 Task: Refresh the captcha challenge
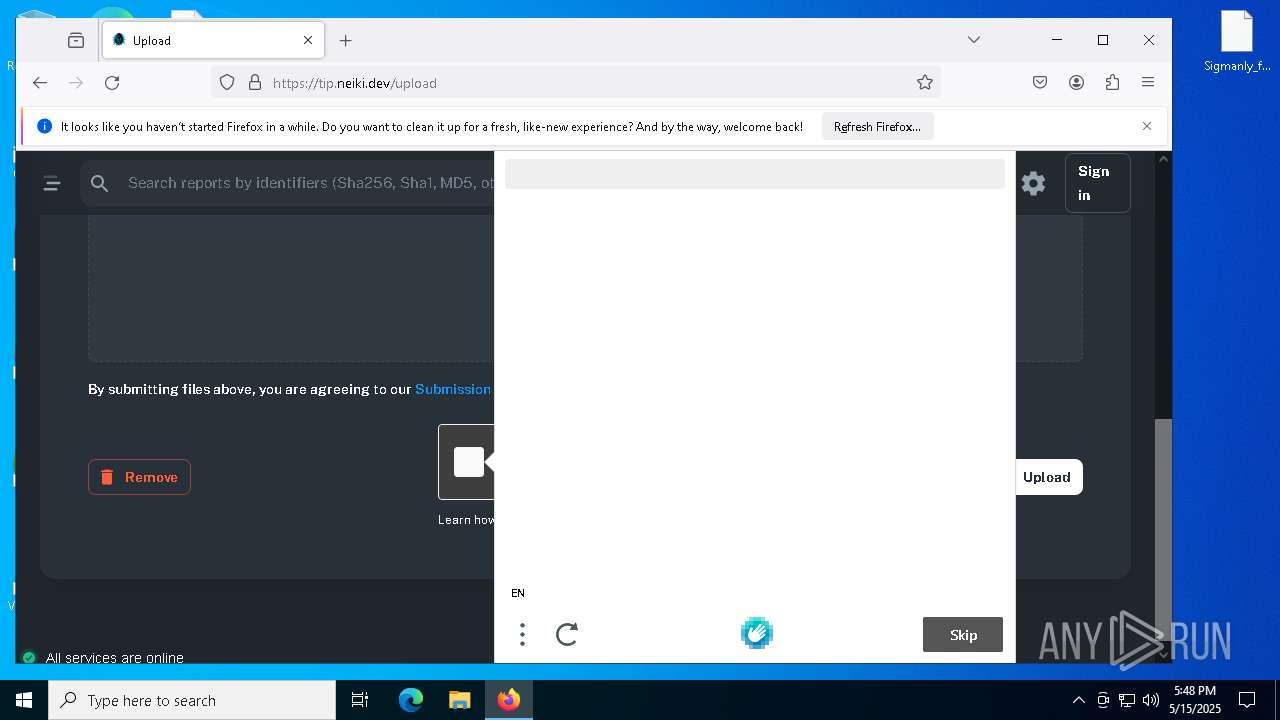click(x=567, y=634)
